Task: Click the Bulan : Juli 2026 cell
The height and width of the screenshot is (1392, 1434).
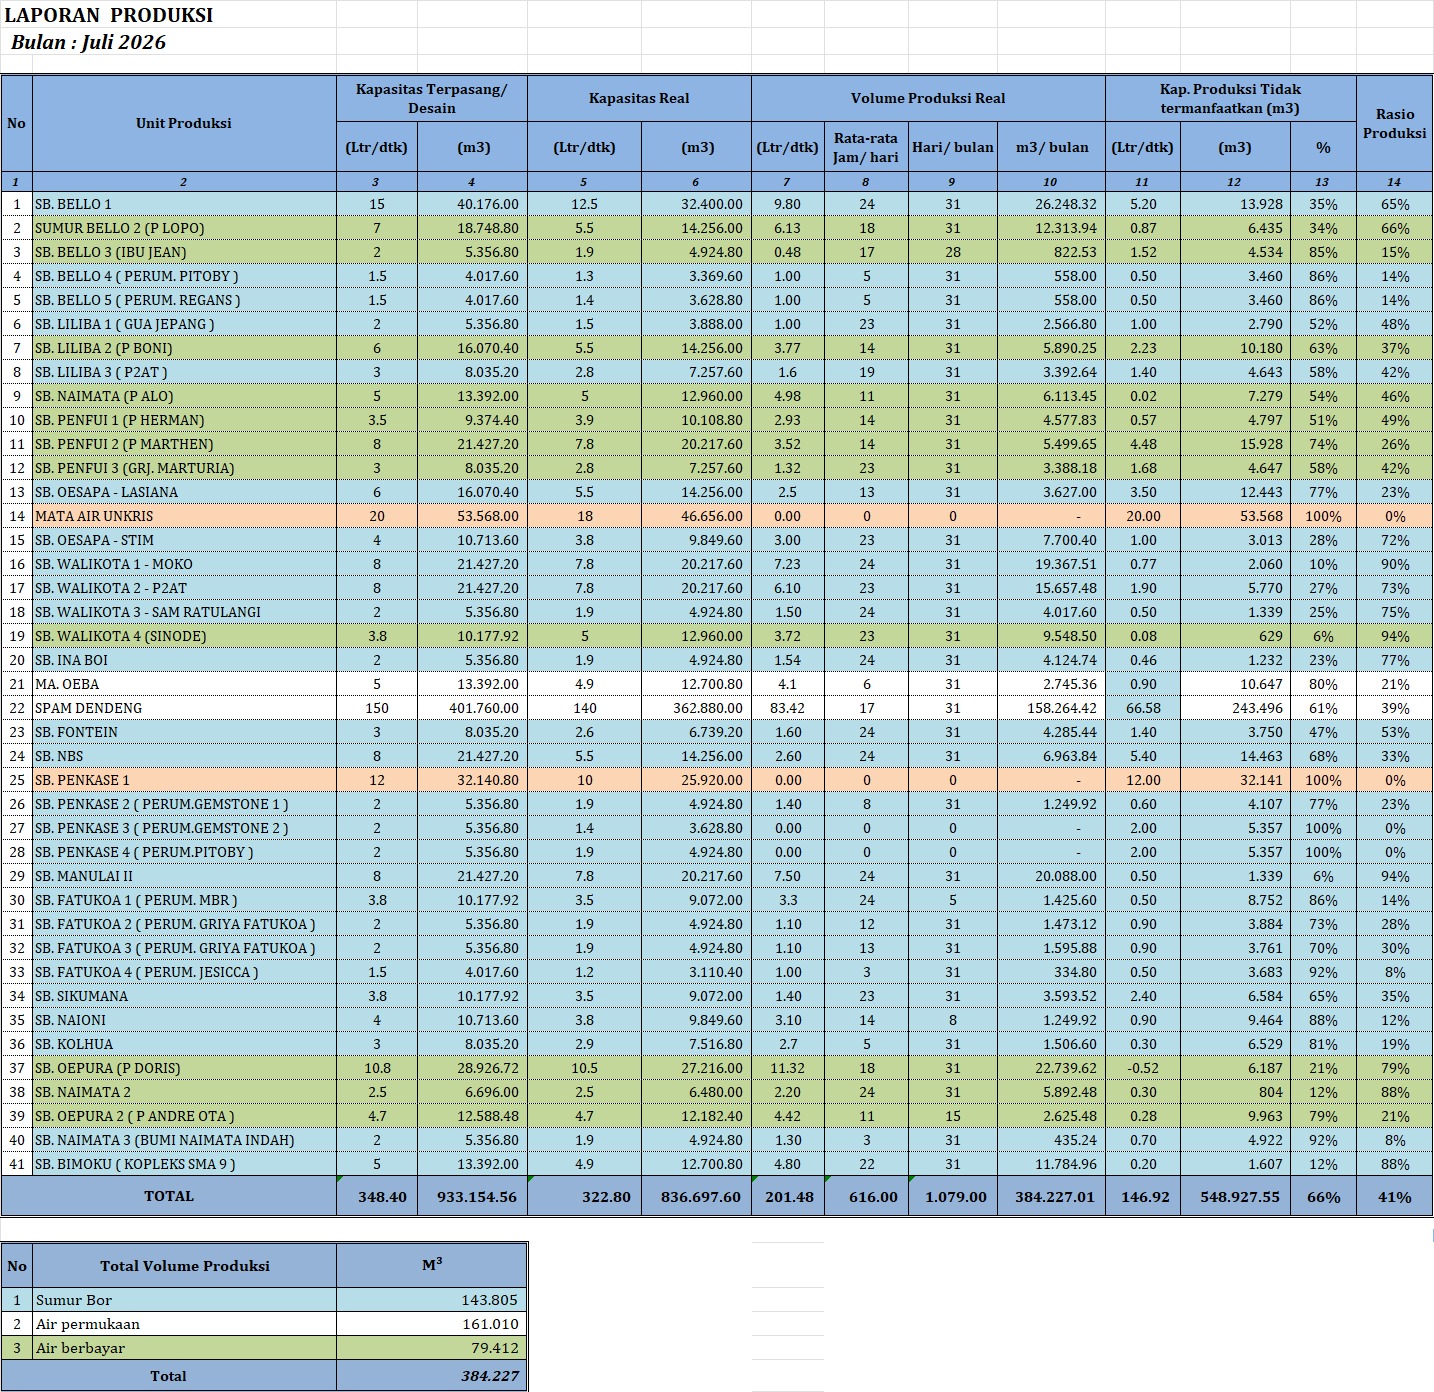Action: point(88,42)
